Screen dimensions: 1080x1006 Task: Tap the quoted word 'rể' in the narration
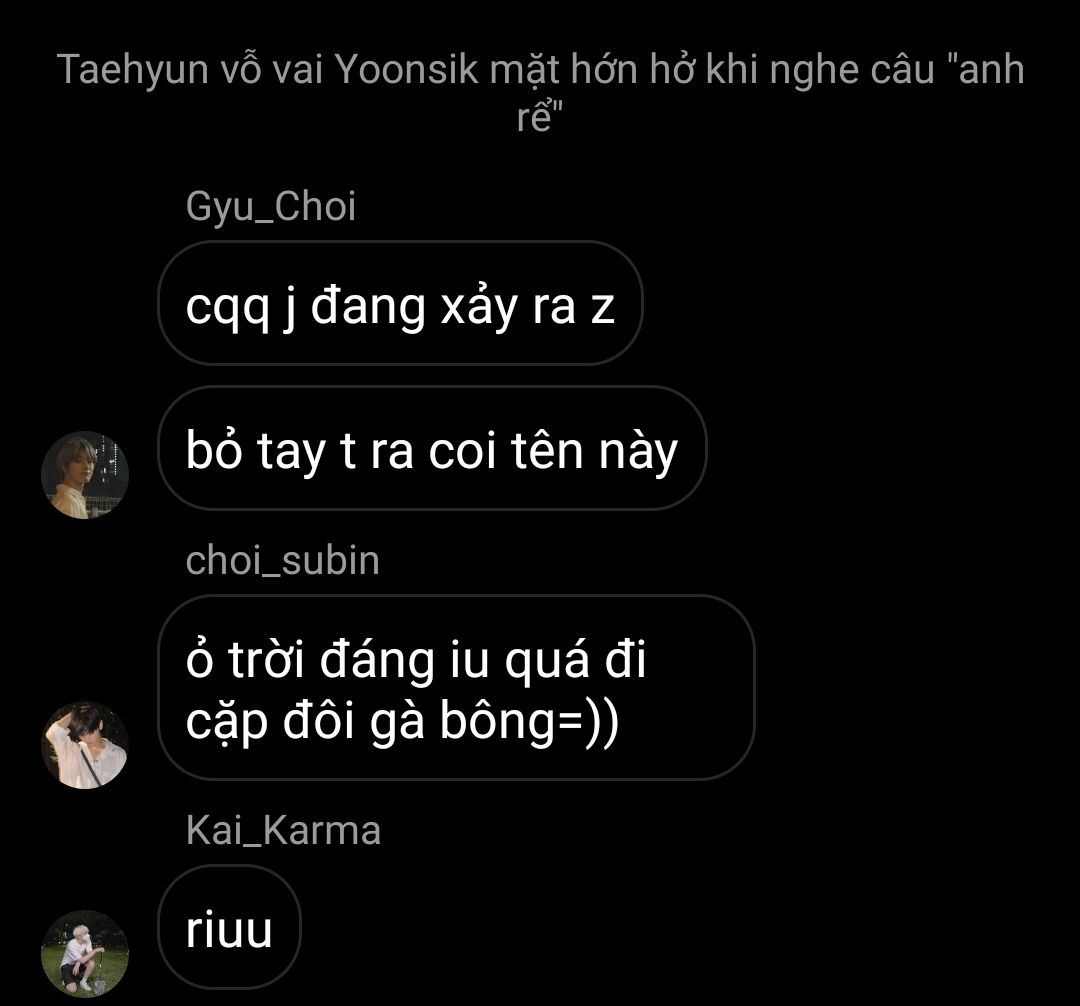point(536,116)
